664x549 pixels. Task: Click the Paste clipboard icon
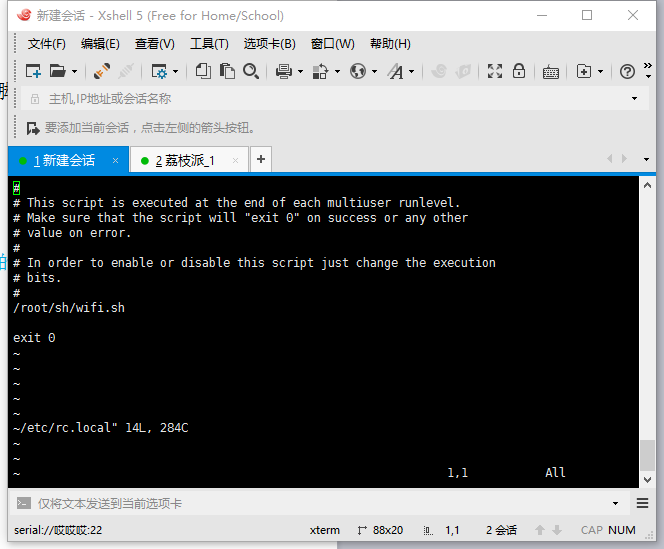click(x=227, y=71)
